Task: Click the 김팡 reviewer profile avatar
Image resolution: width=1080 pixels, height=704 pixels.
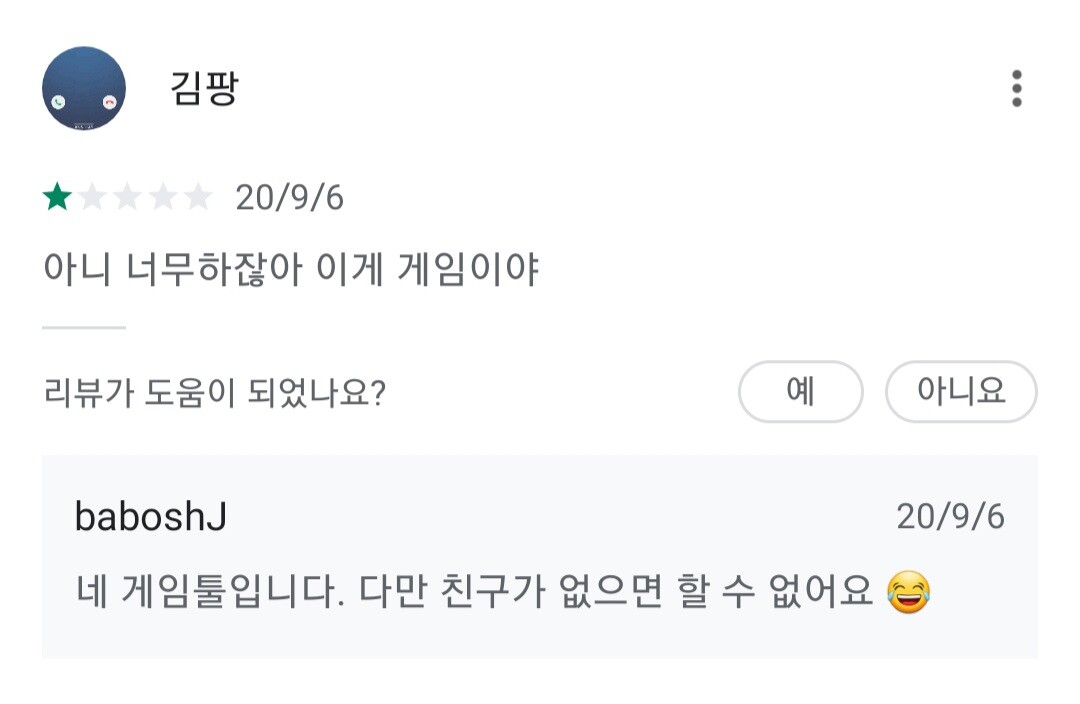Action: coord(84,88)
